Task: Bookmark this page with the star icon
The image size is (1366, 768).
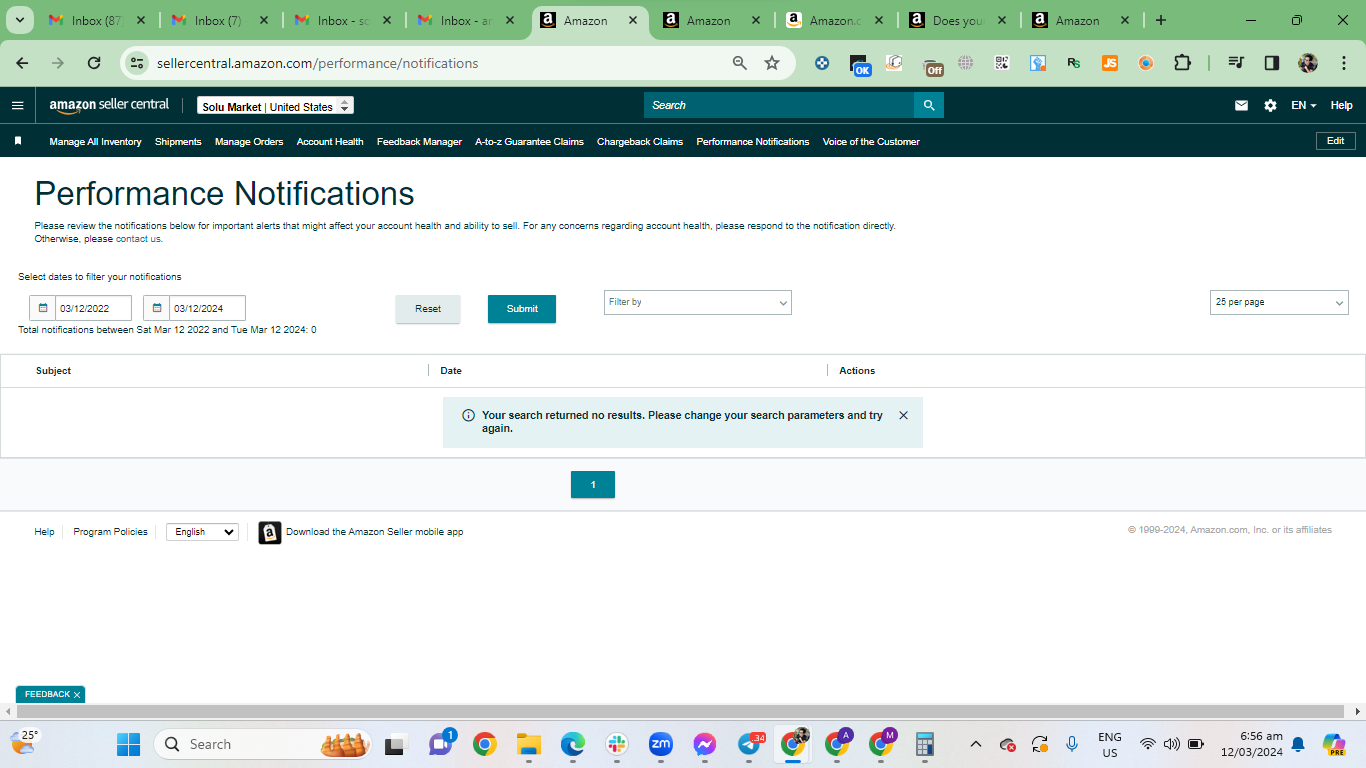Action: (x=772, y=63)
